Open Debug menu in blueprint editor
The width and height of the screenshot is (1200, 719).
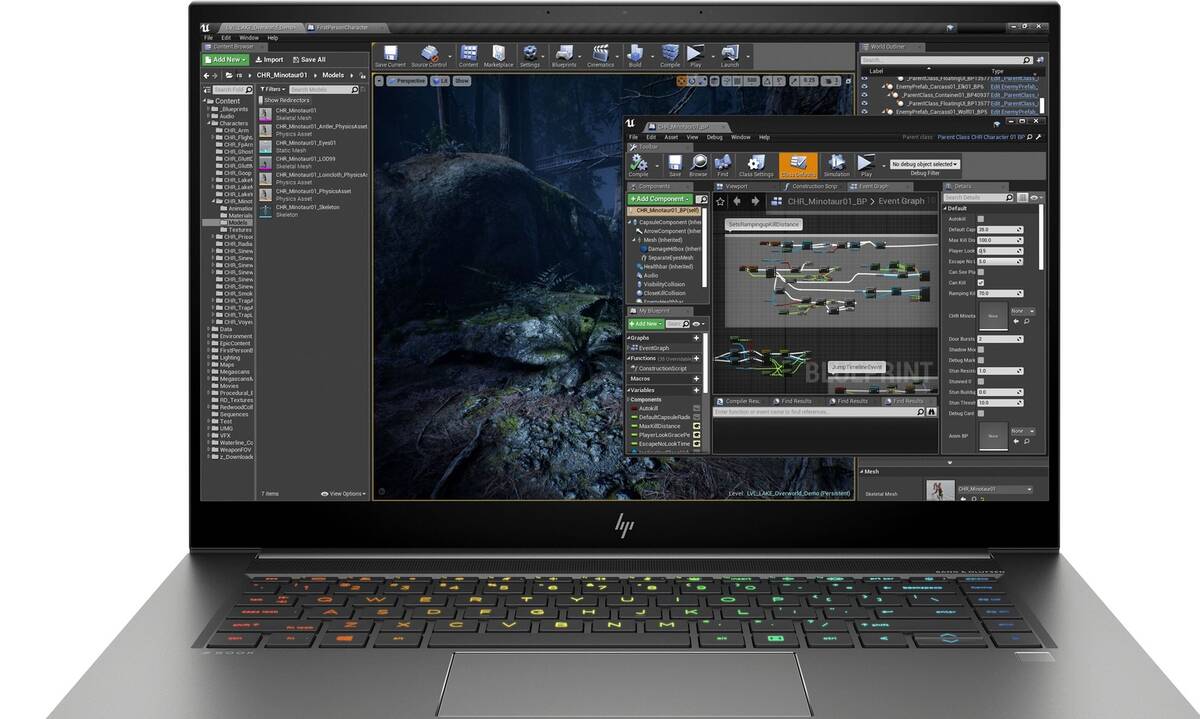pyautogui.click(x=714, y=137)
